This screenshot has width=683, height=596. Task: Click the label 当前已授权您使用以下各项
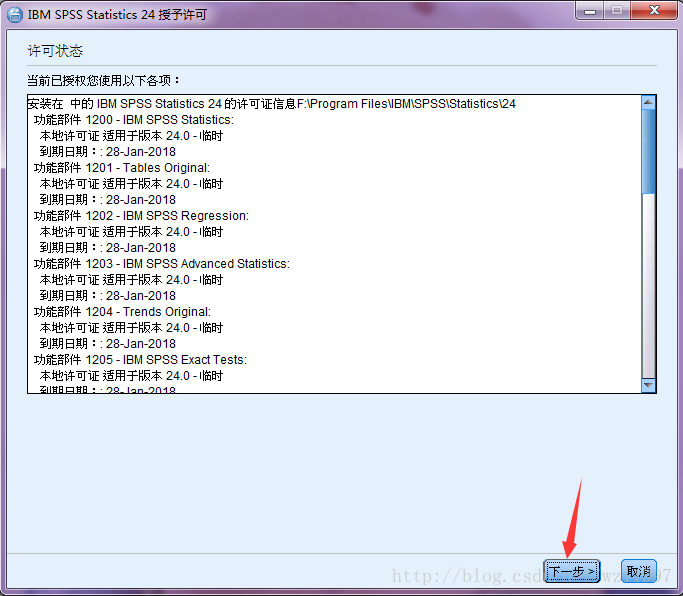[x=103, y=80]
